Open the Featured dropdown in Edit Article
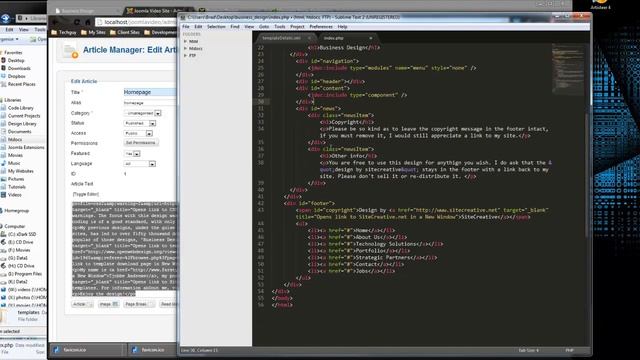 tap(132, 153)
